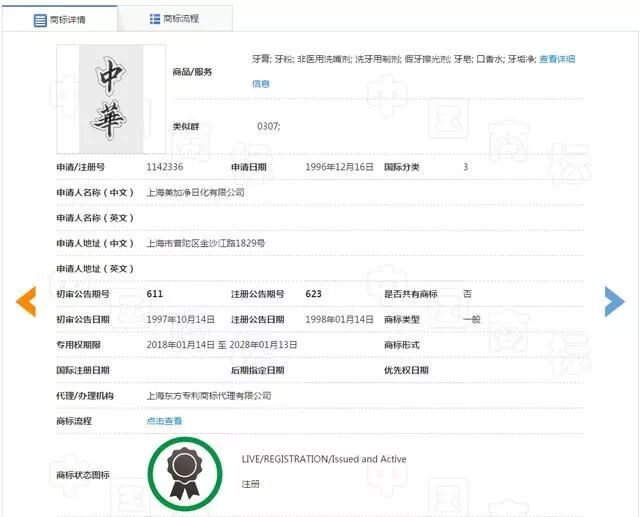Viewport: 640px width, 517px height.
Task: Select similar group code 0307;
Action: point(269,126)
